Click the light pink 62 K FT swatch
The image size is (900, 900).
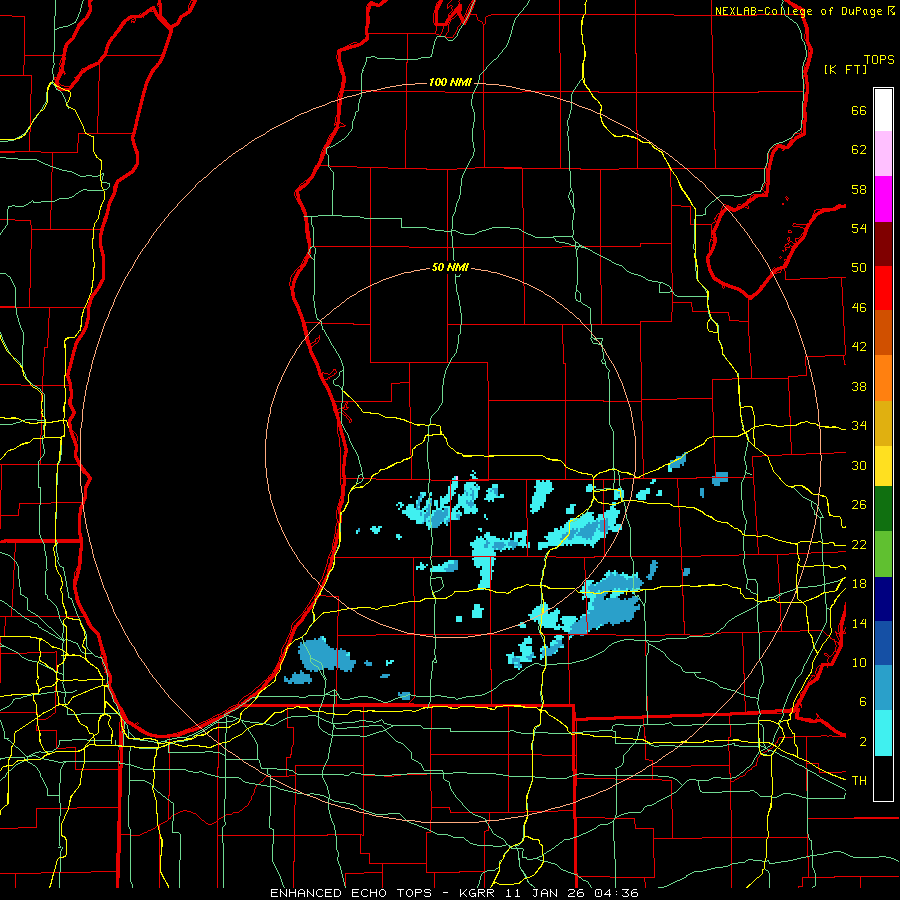[x=883, y=153]
